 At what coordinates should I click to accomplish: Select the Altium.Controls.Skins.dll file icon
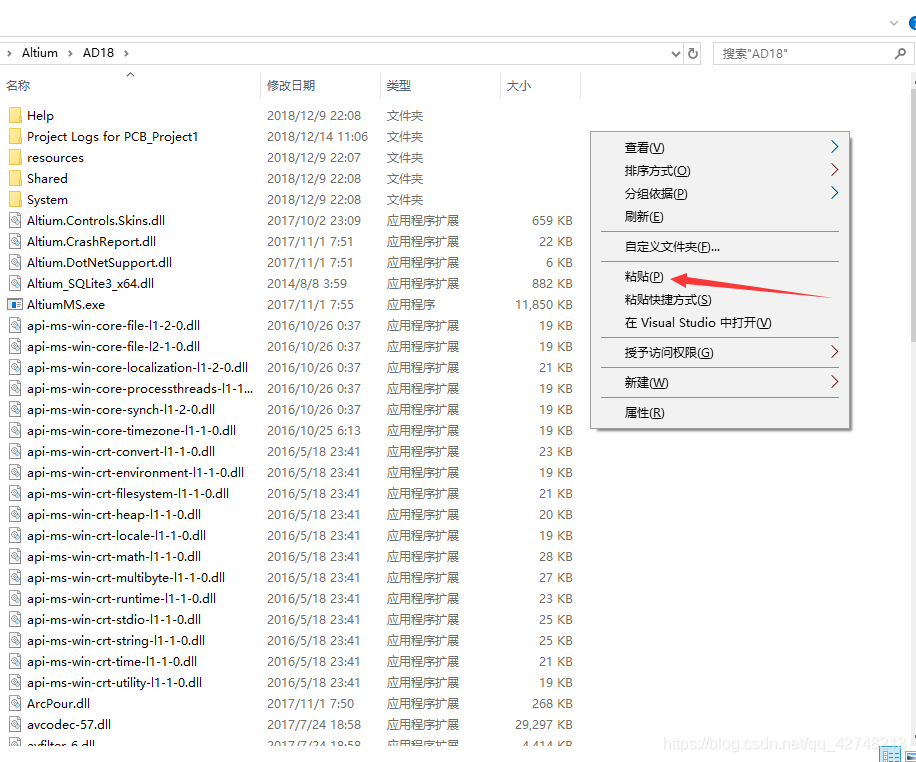click(15, 220)
